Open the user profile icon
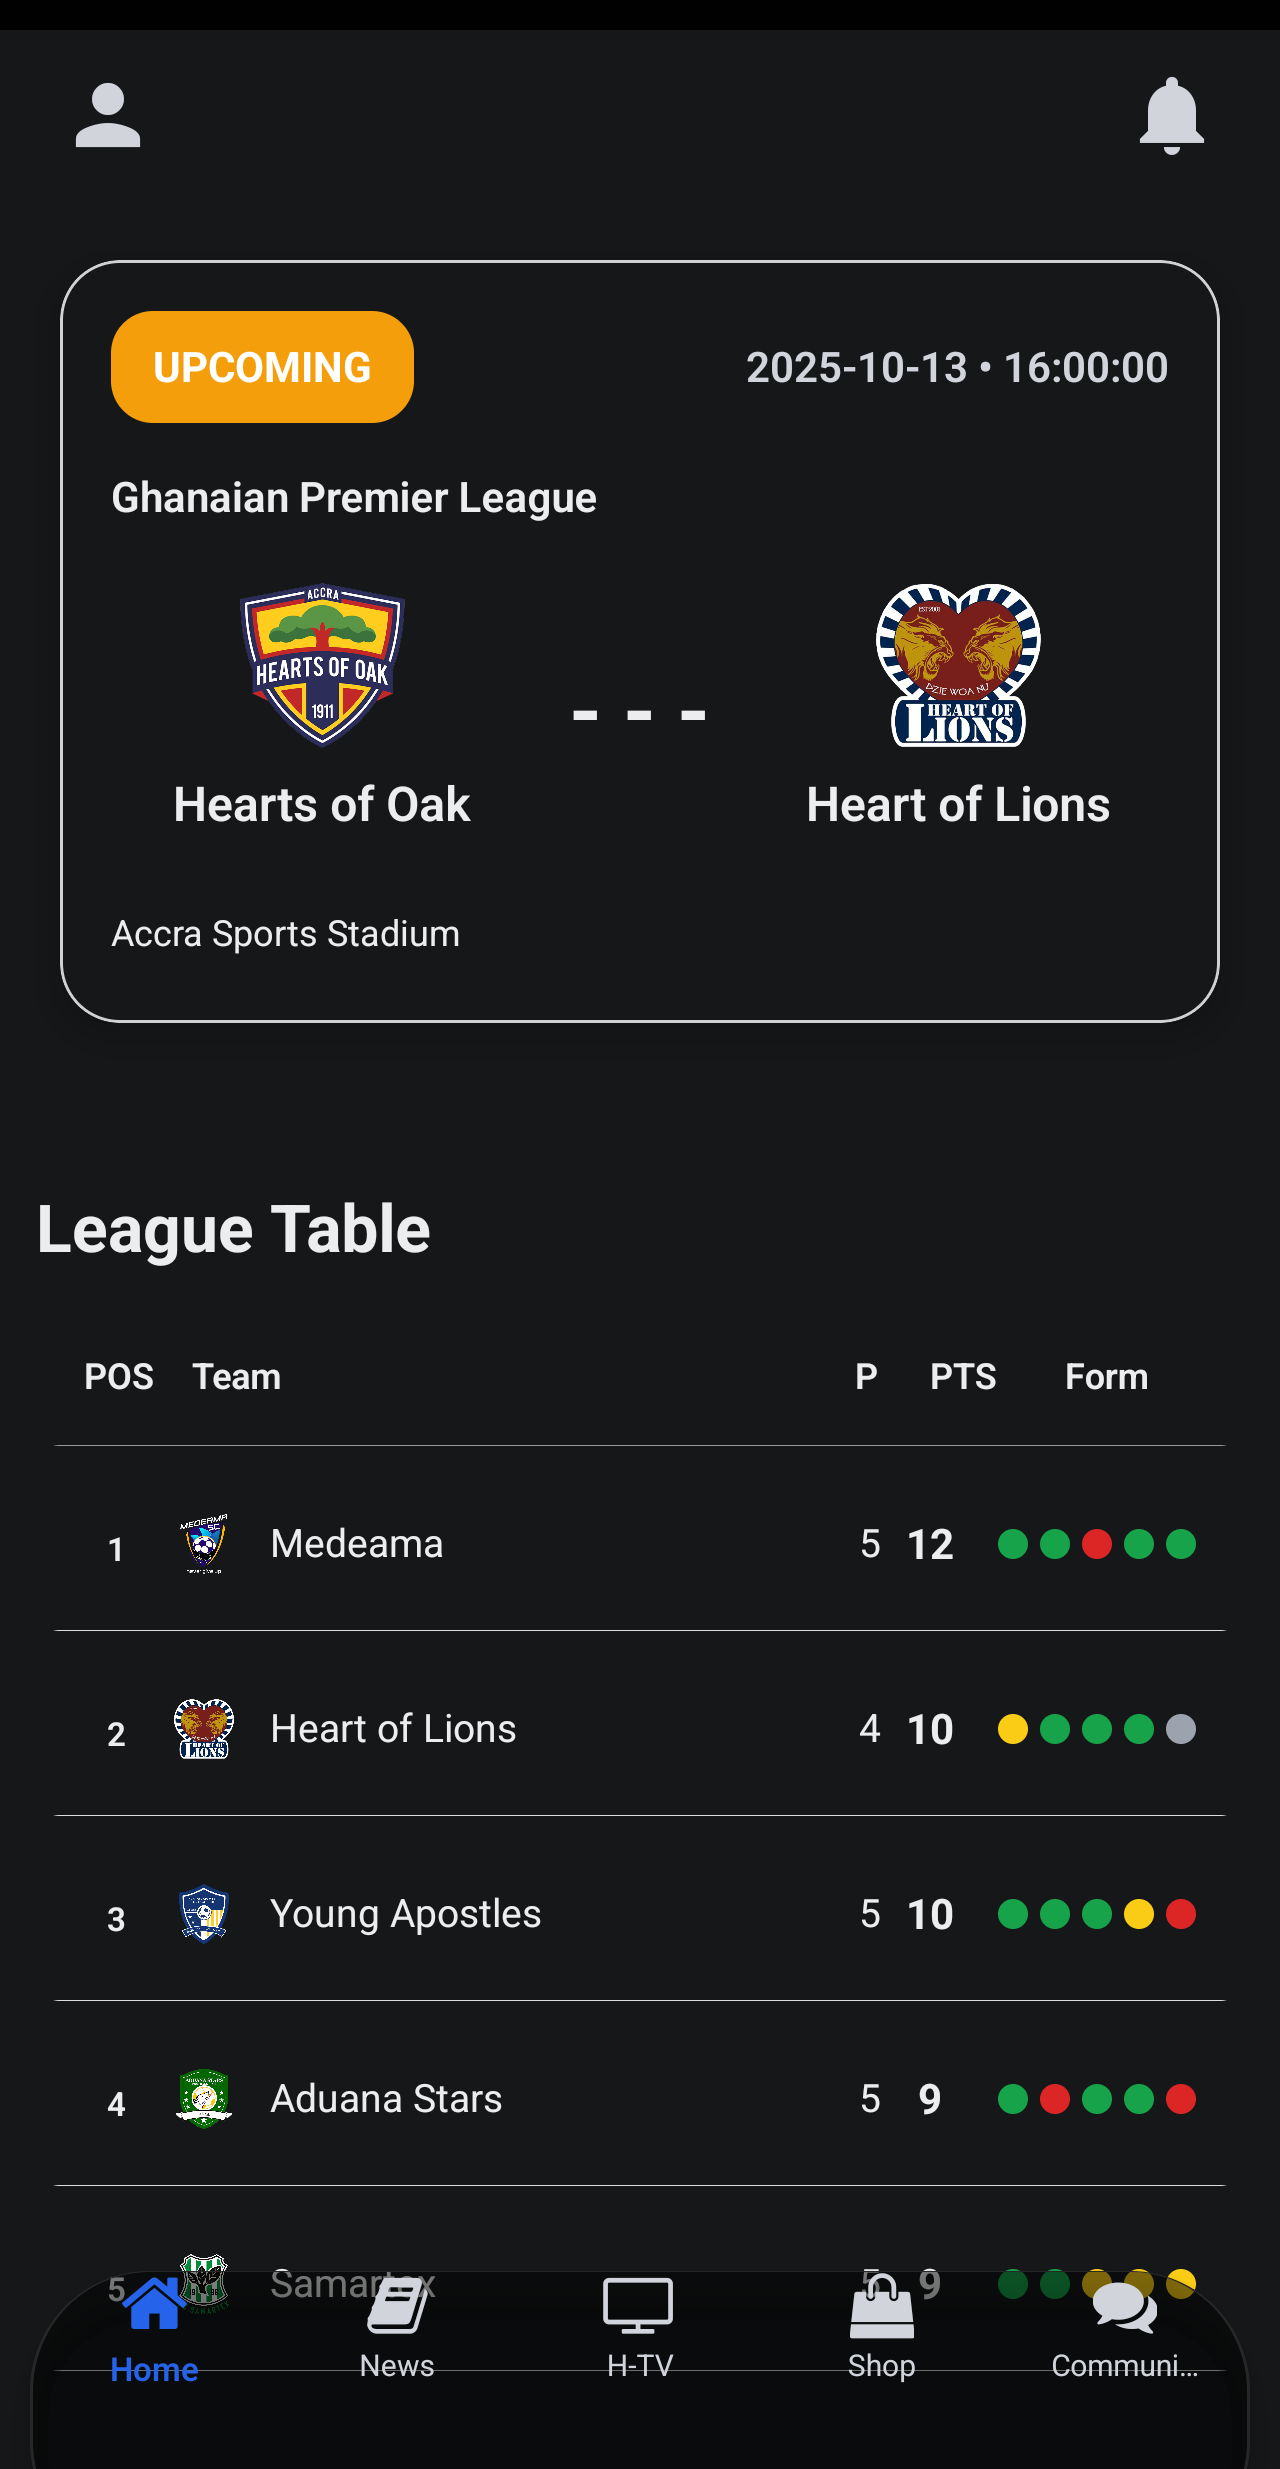The image size is (1280, 2469). (x=108, y=115)
